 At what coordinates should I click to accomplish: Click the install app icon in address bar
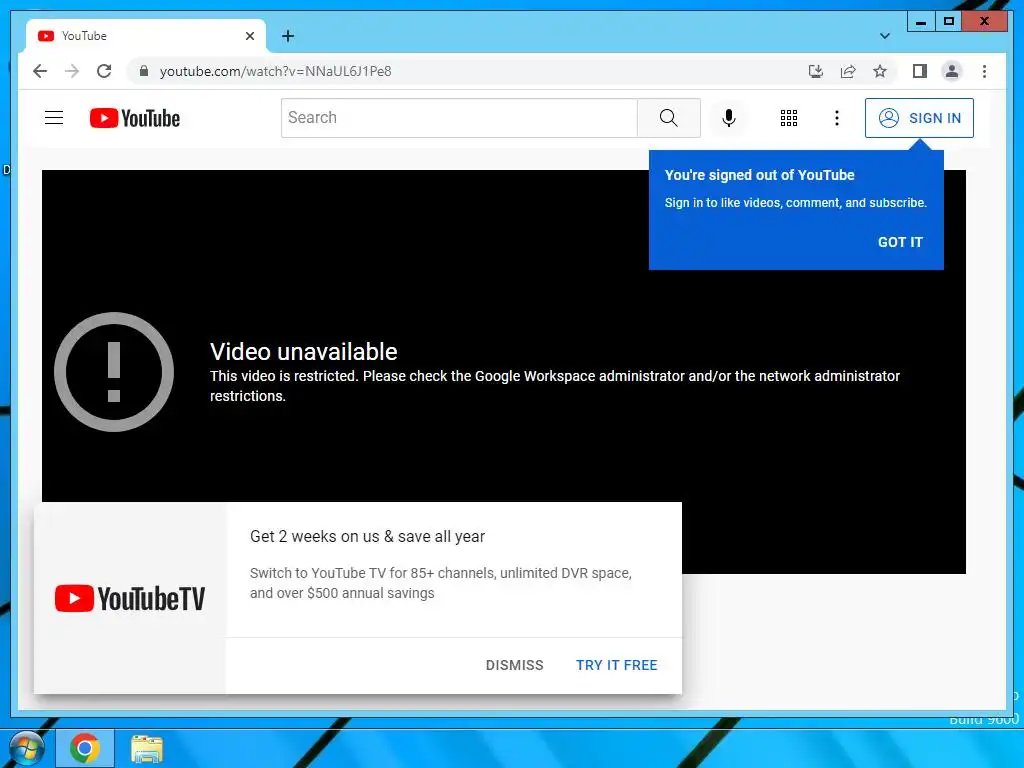tap(816, 71)
